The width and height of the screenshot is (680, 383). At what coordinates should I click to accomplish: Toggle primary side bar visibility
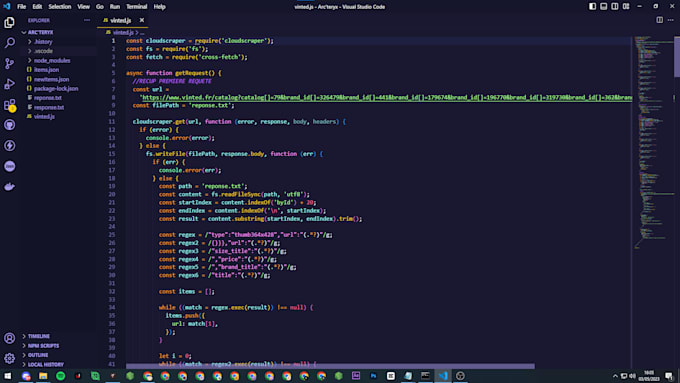[592, 7]
